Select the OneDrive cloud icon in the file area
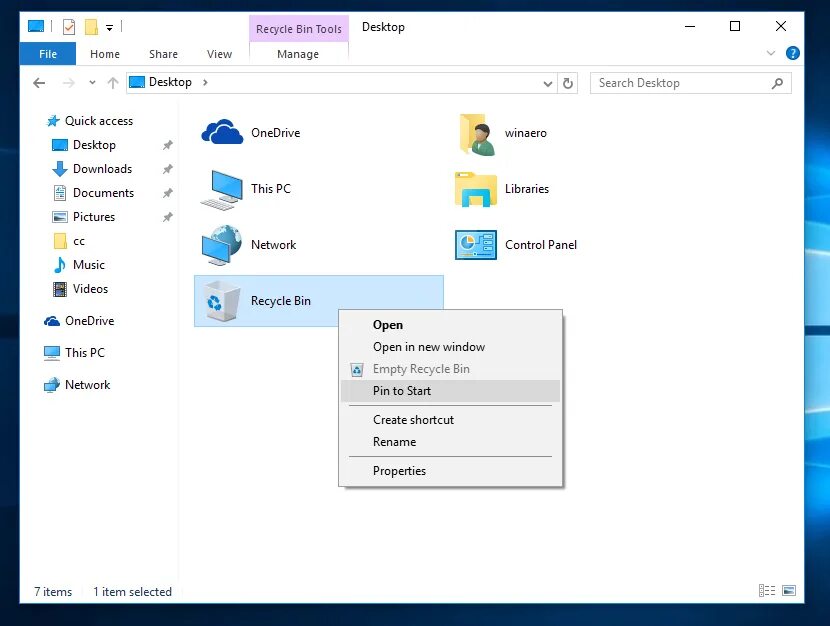This screenshot has width=830, height=626. [x=222, y=132]
